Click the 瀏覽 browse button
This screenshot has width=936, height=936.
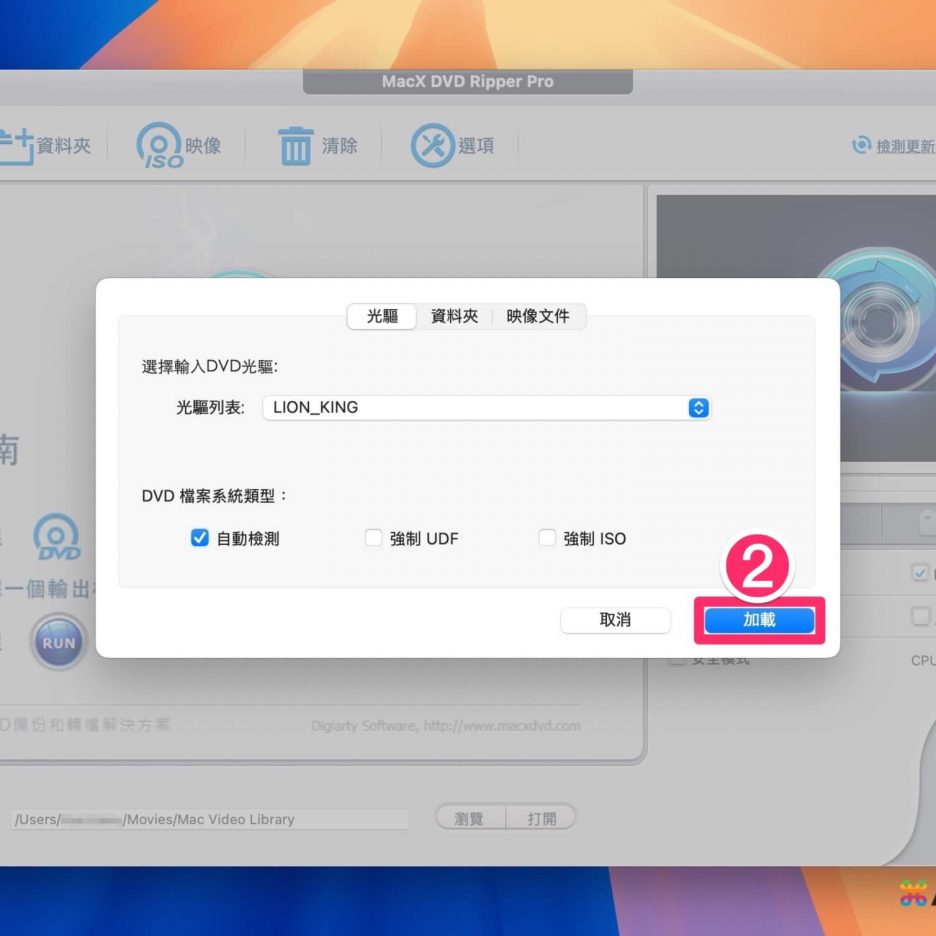[470, 818]
